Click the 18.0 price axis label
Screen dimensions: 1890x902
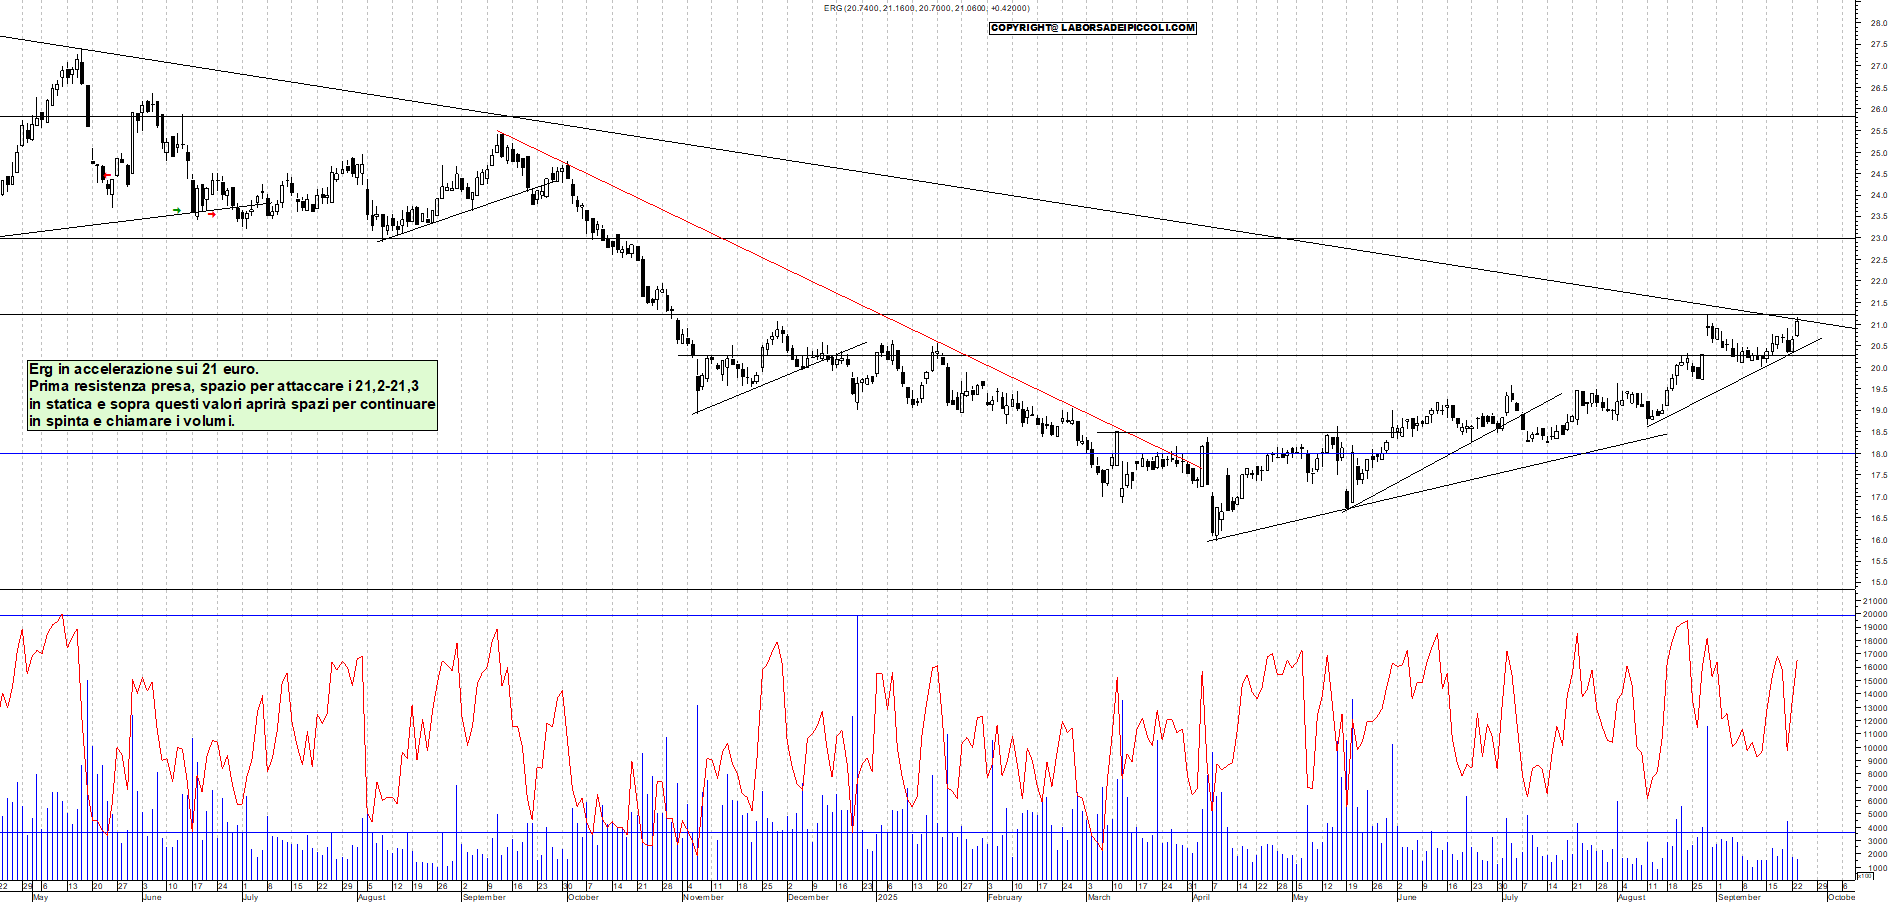(1878, 454)
